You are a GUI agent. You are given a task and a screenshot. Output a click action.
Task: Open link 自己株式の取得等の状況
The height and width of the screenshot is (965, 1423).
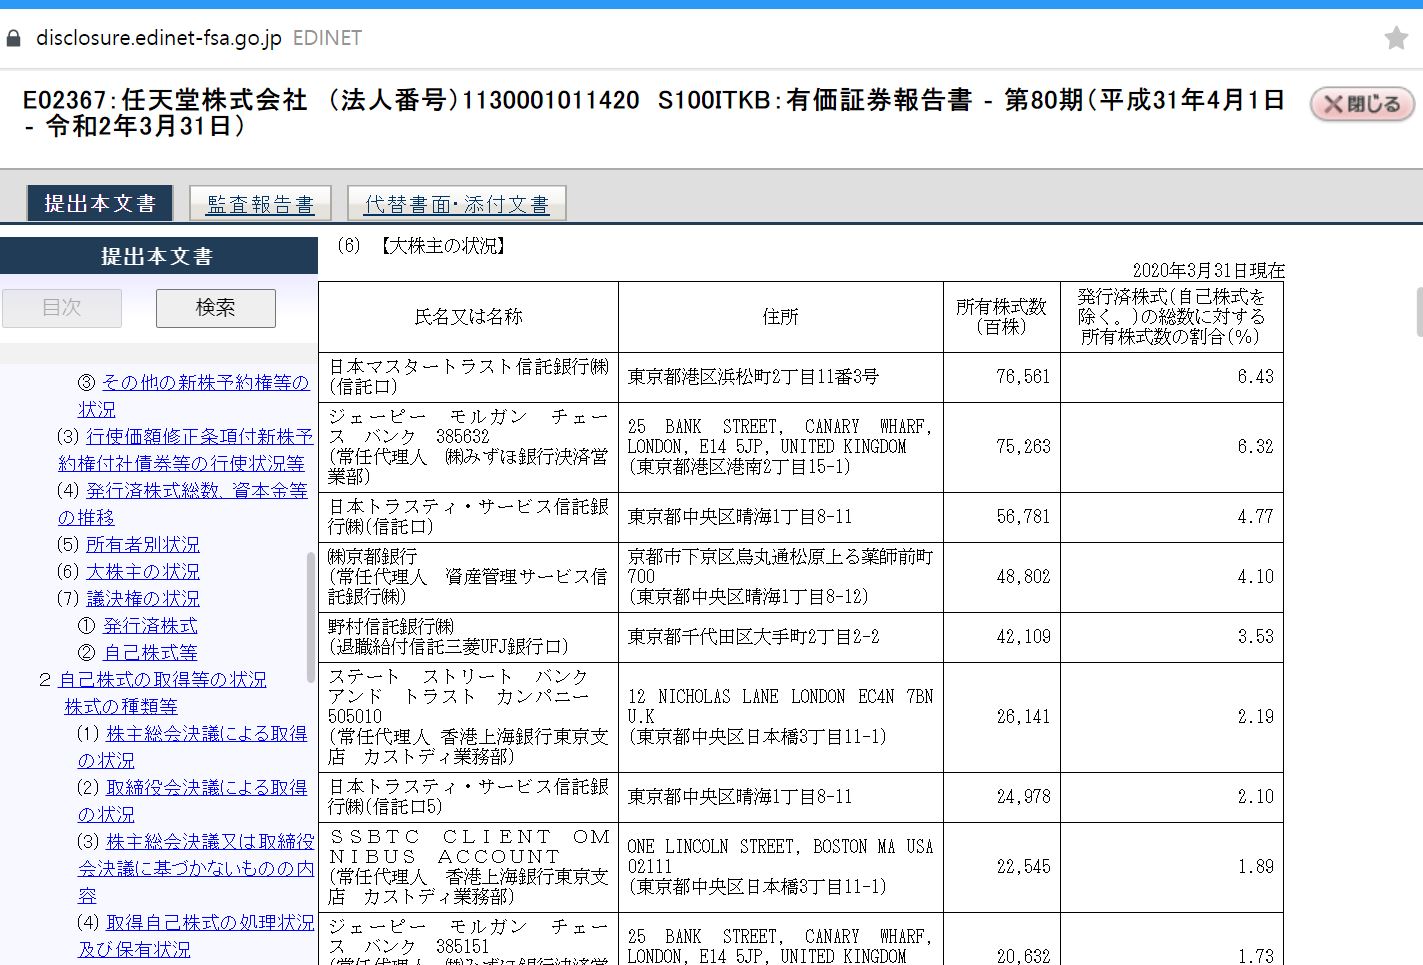pyautogui.click(x=162, y=679)
